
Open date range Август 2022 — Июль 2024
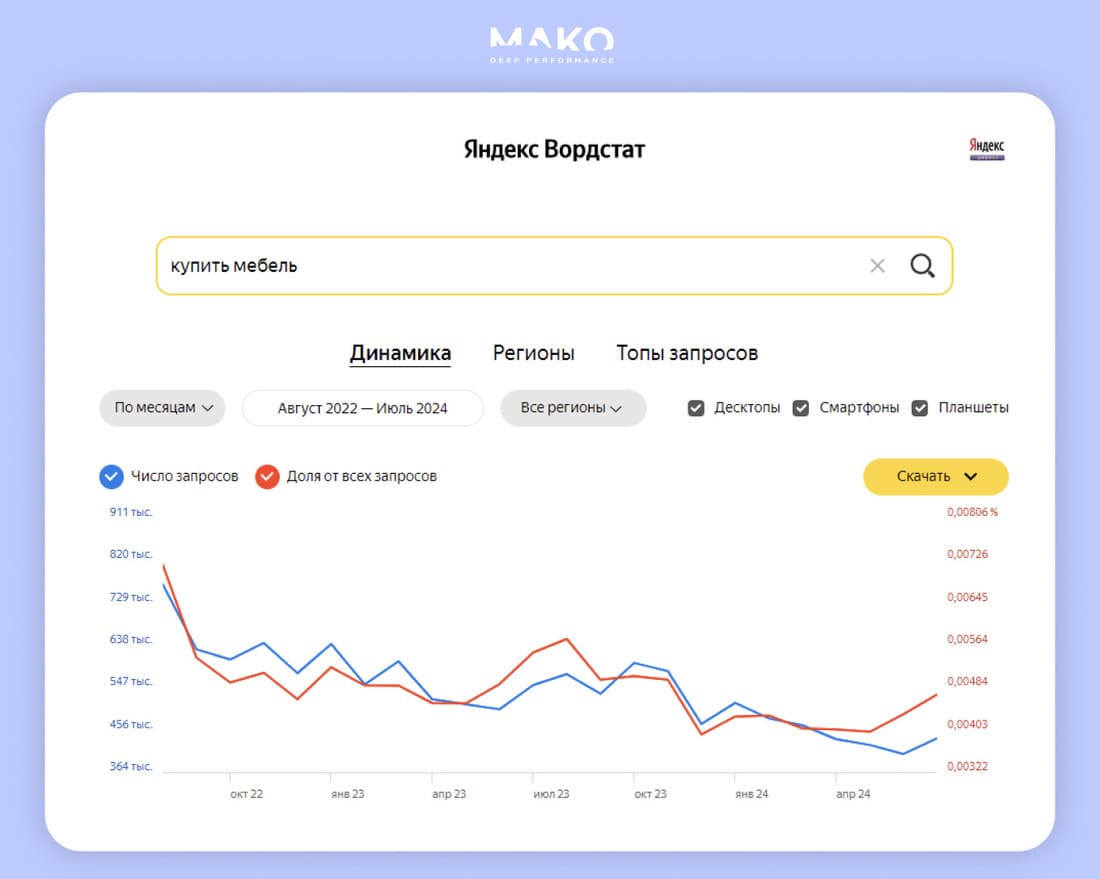[362, 408]
